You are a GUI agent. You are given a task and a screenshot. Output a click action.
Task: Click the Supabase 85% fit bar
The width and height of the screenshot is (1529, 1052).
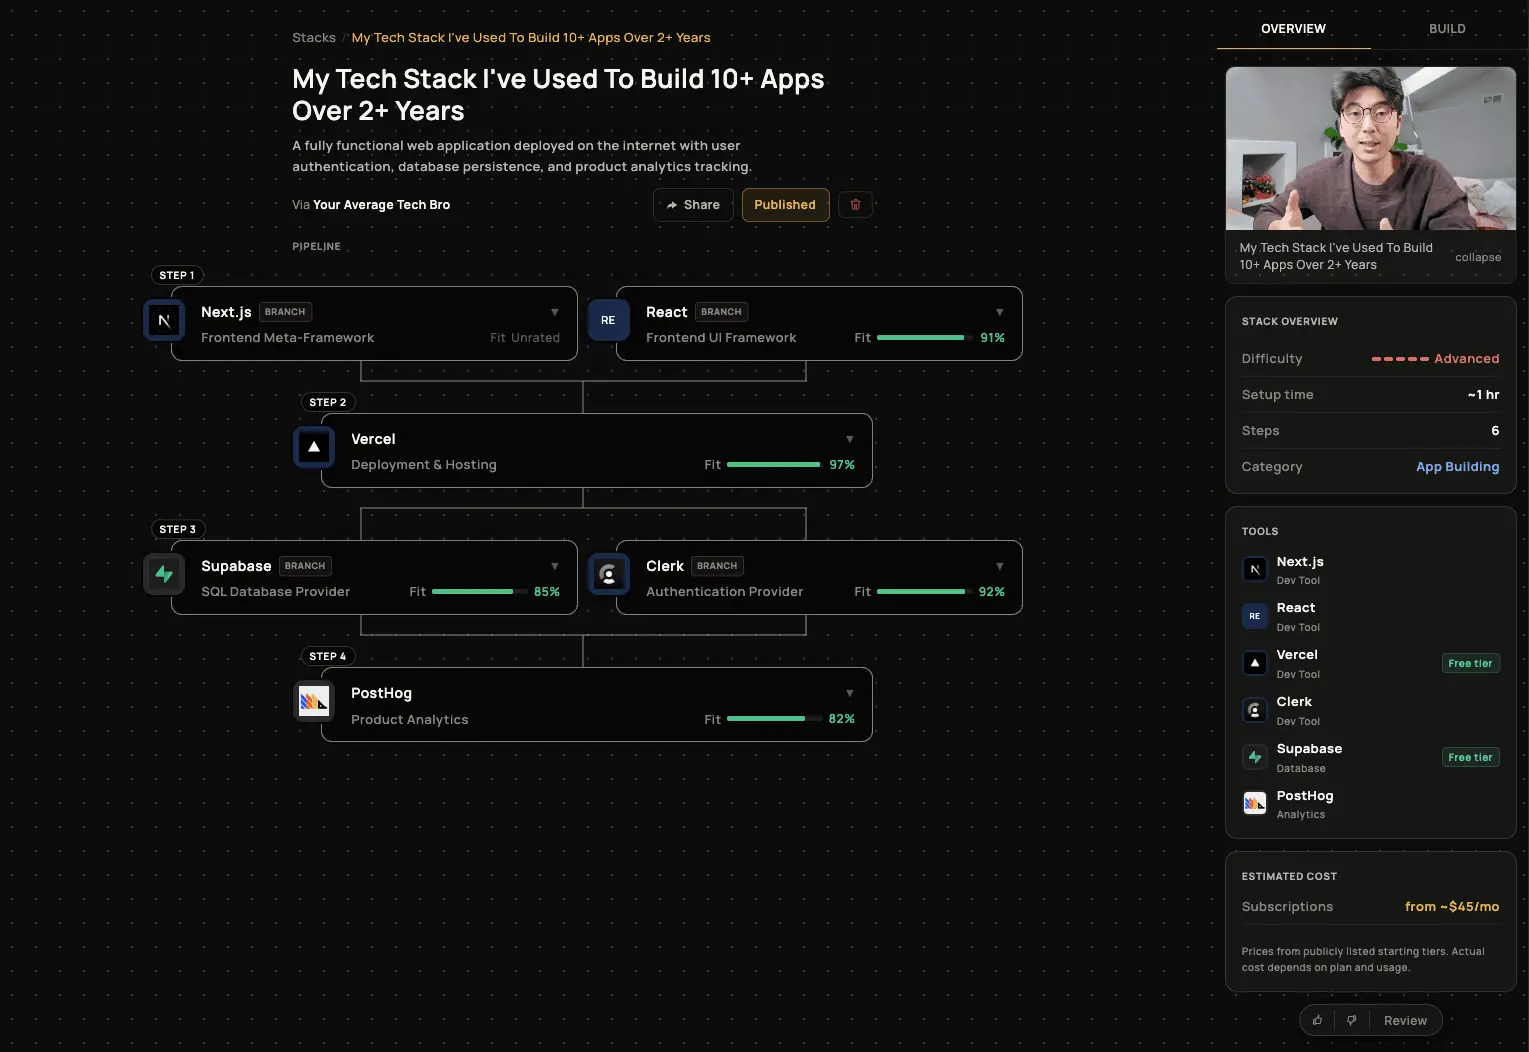click(480, 592)
